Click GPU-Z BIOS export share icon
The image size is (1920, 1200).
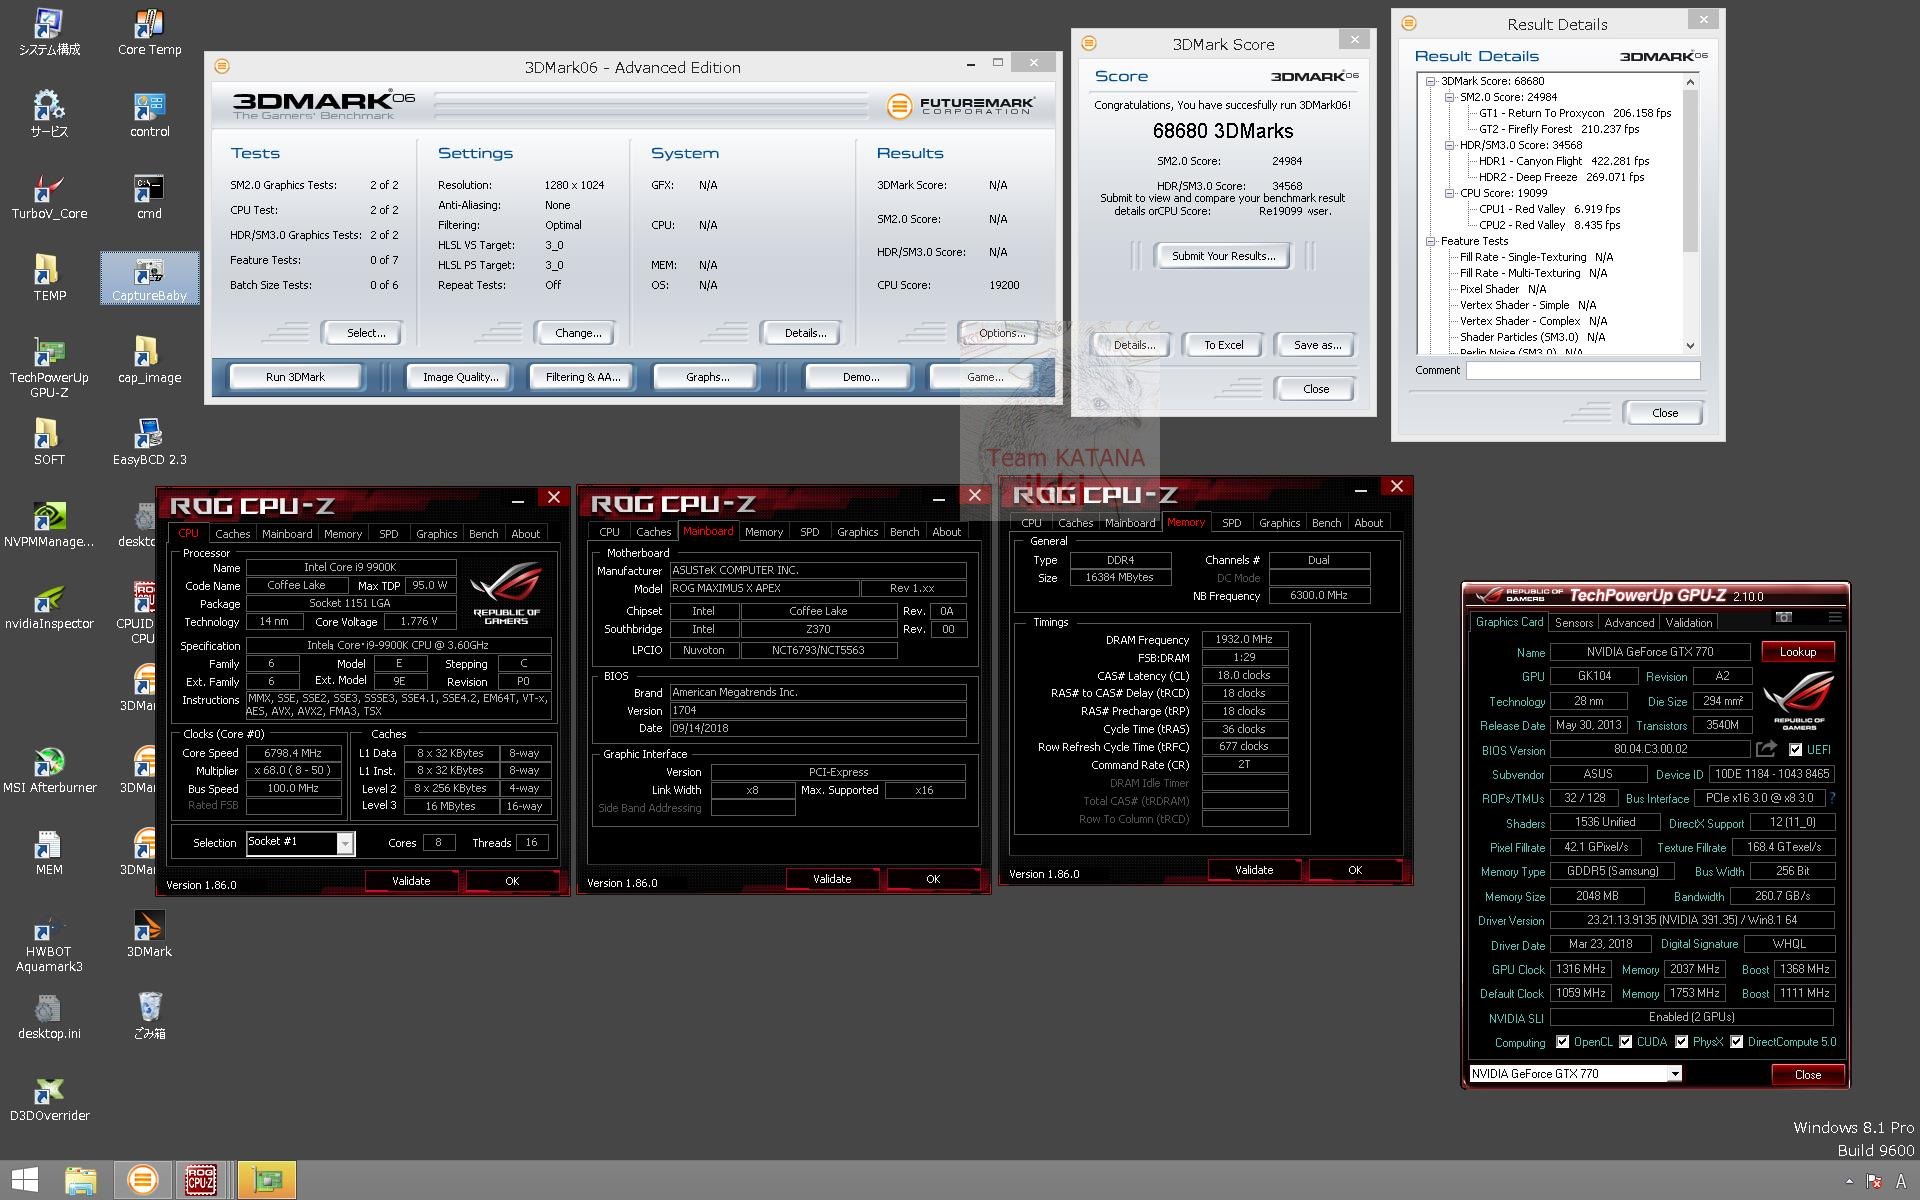[1767, 749]
